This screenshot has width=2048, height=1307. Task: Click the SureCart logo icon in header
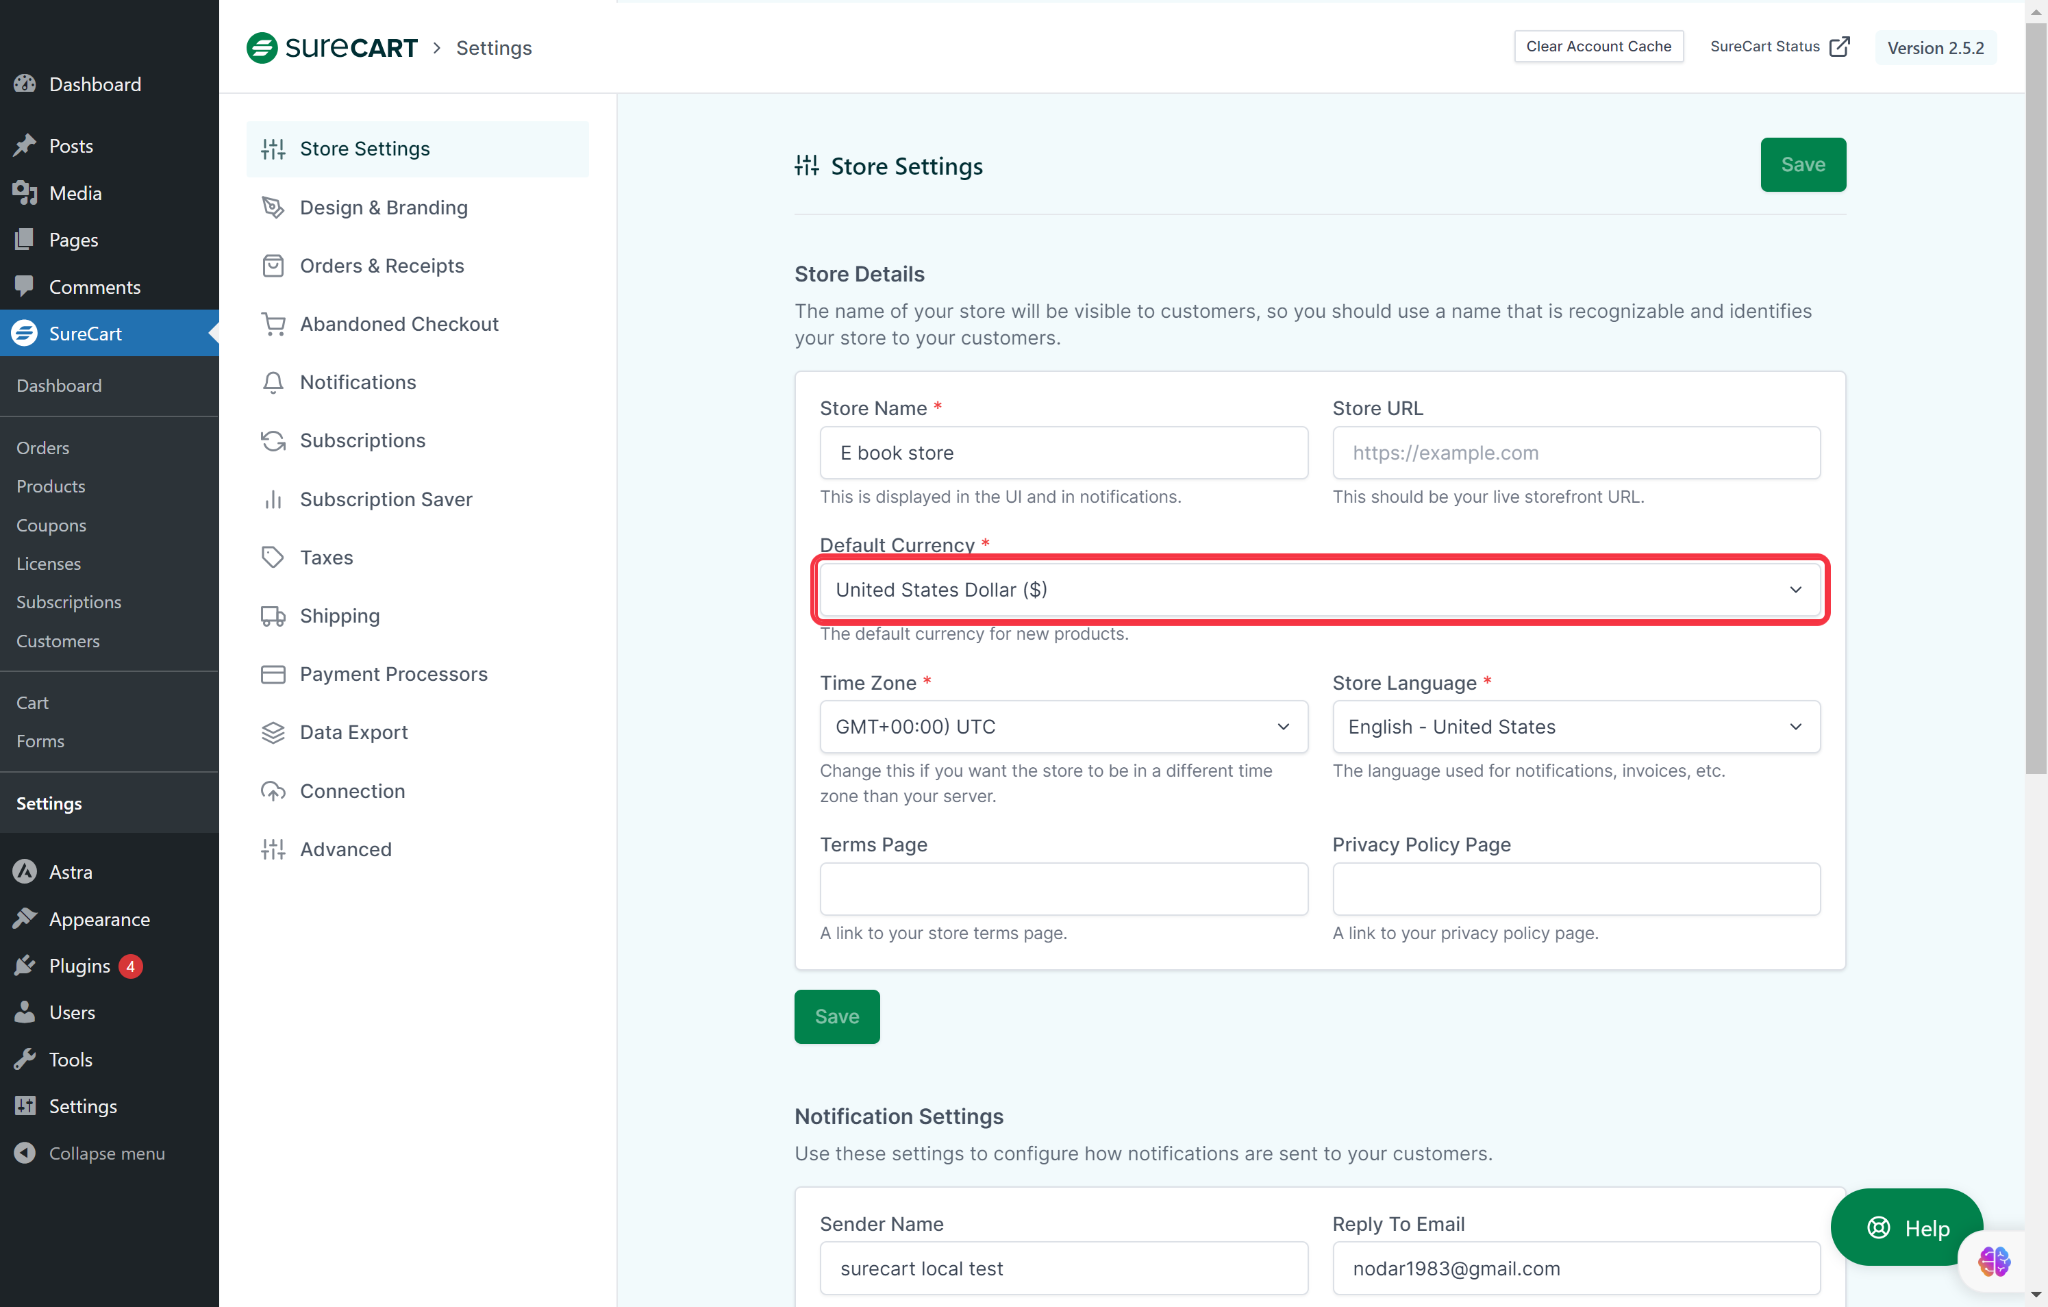pos(262,48)
